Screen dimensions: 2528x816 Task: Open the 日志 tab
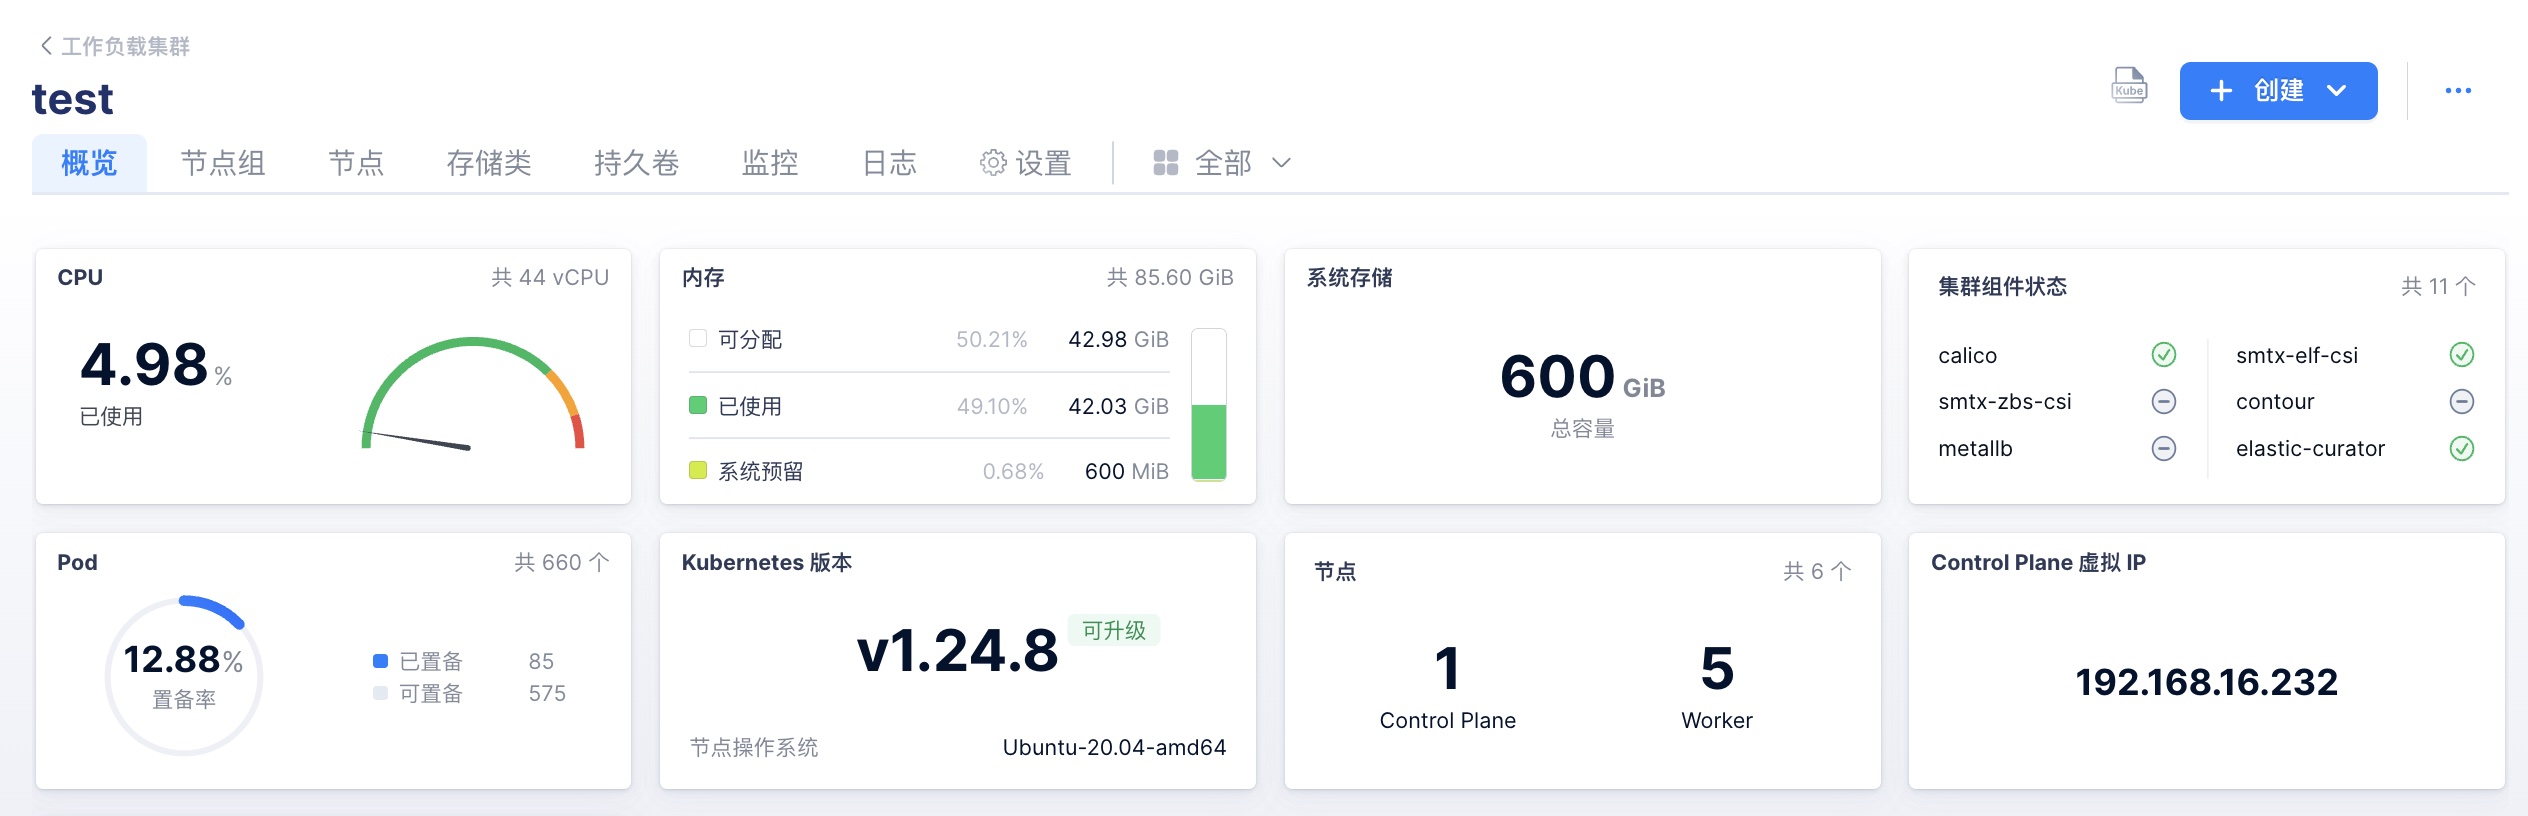point(889,162)
